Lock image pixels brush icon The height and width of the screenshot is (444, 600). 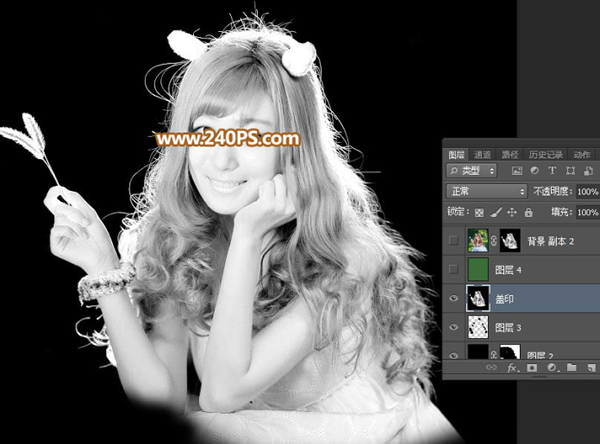point(496,212)
